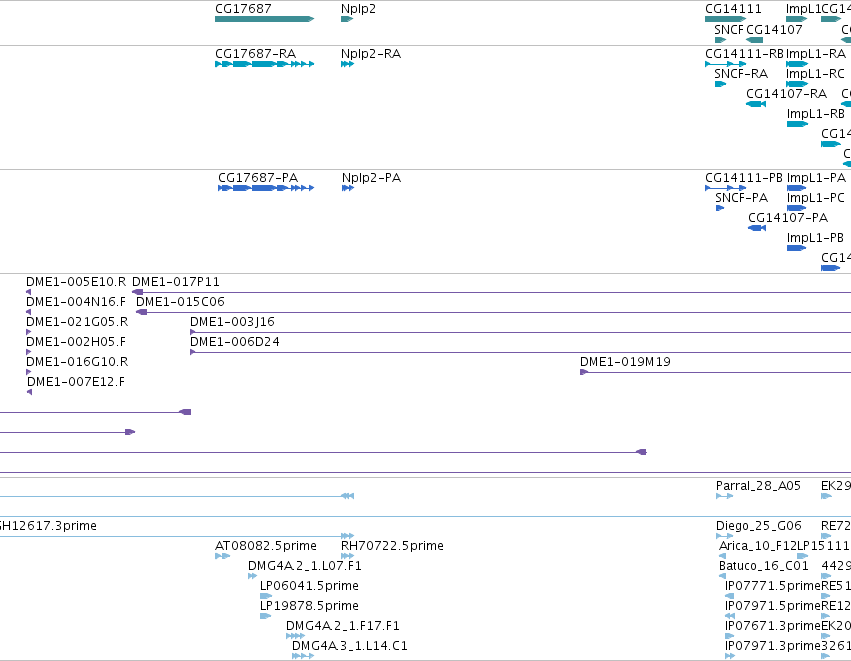Click the DME1-003J16 BAC clone label
This screenshot has height=661, width=851.
point(232,322)
